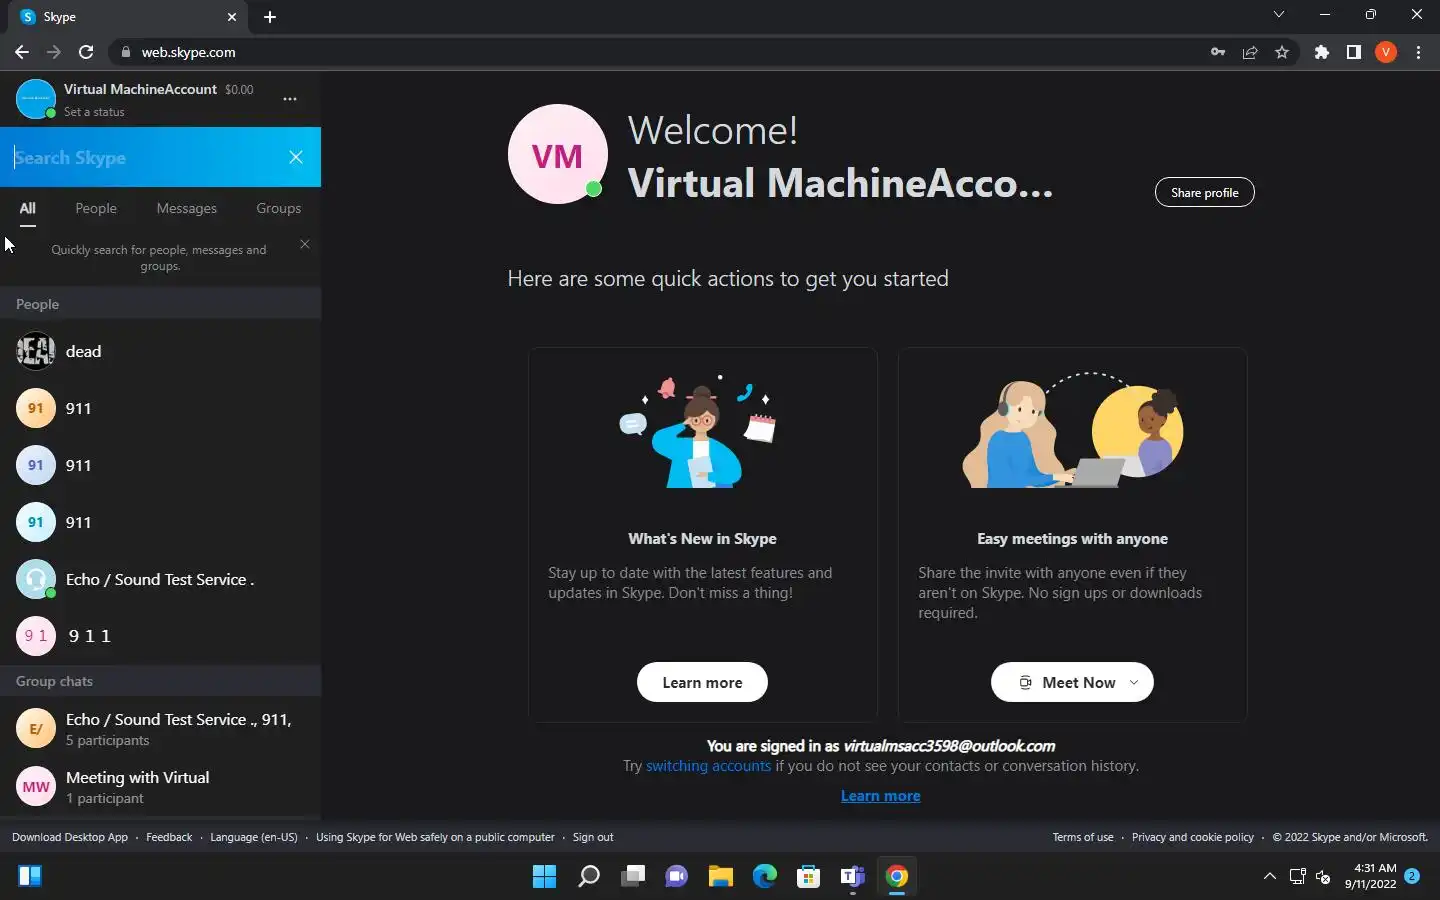Switch to the People tab
This screenshot has width=1440, height=900.
click(x=96, y=208)
